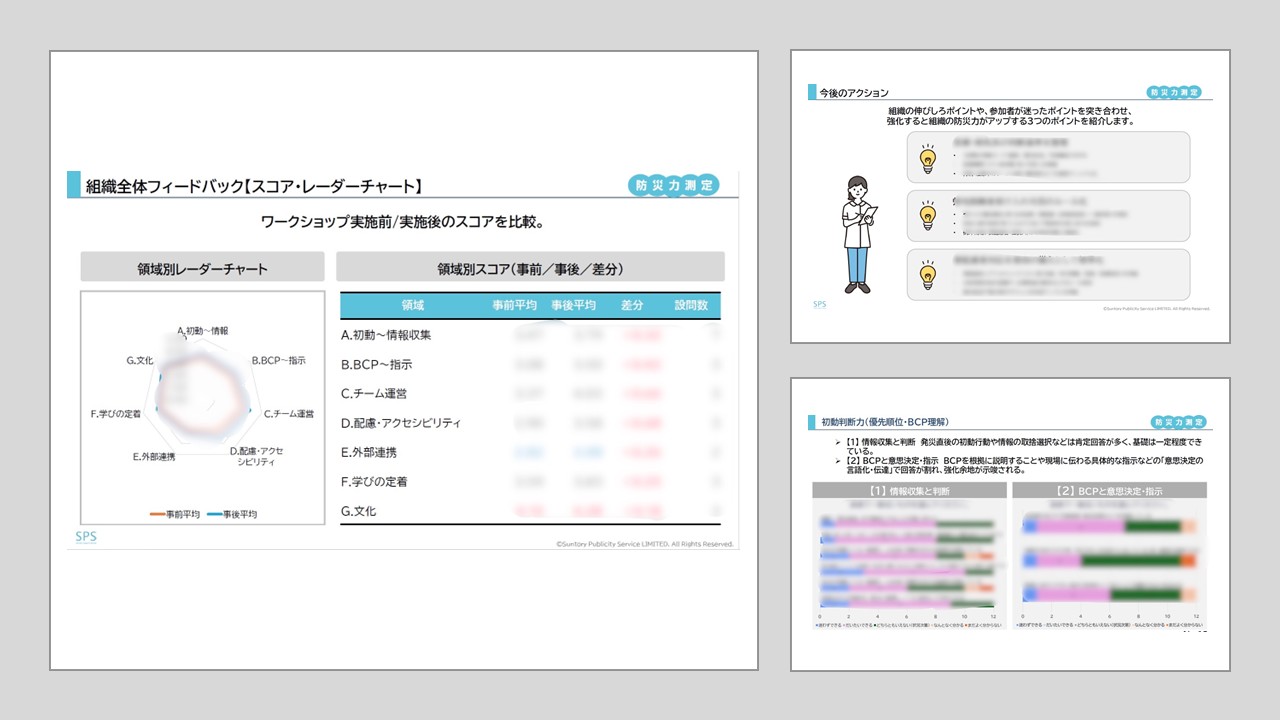
Task: Click the SPS logo on the radar chart slide
Action: click(x=87, y=536)
